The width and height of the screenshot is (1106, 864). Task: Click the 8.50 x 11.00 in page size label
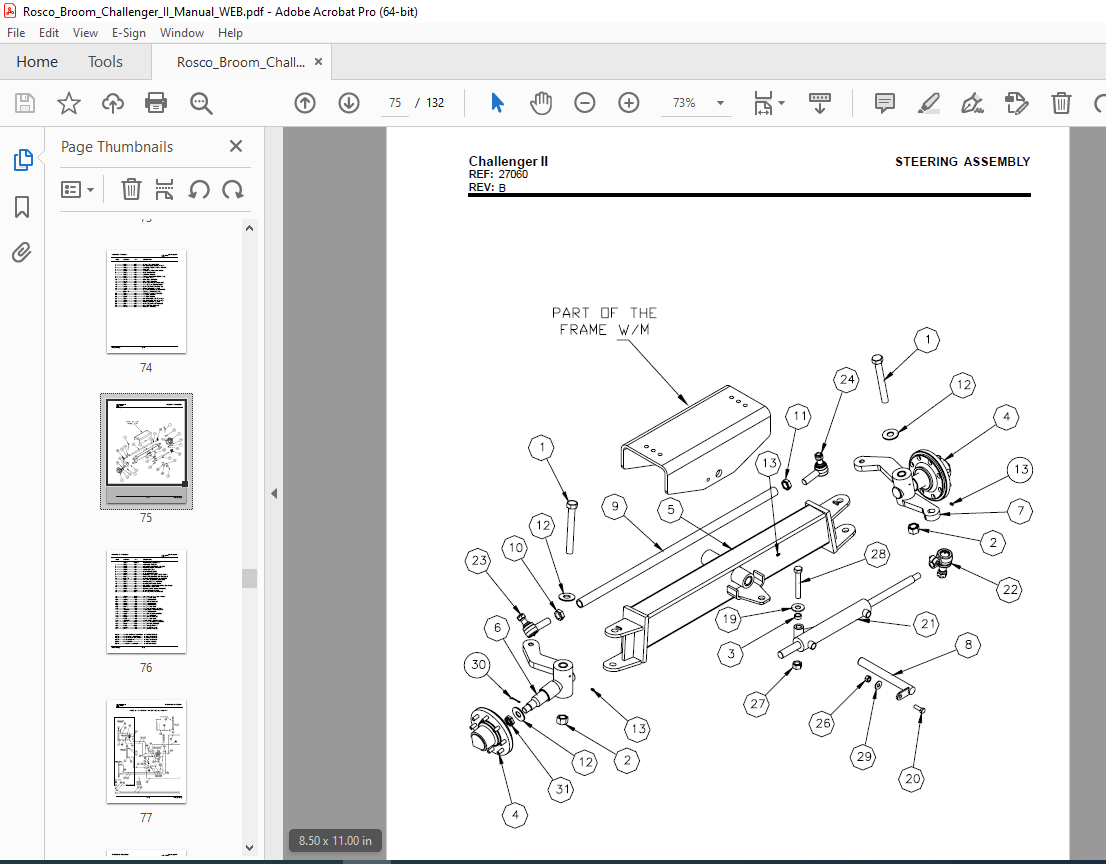tap(335, 840)
